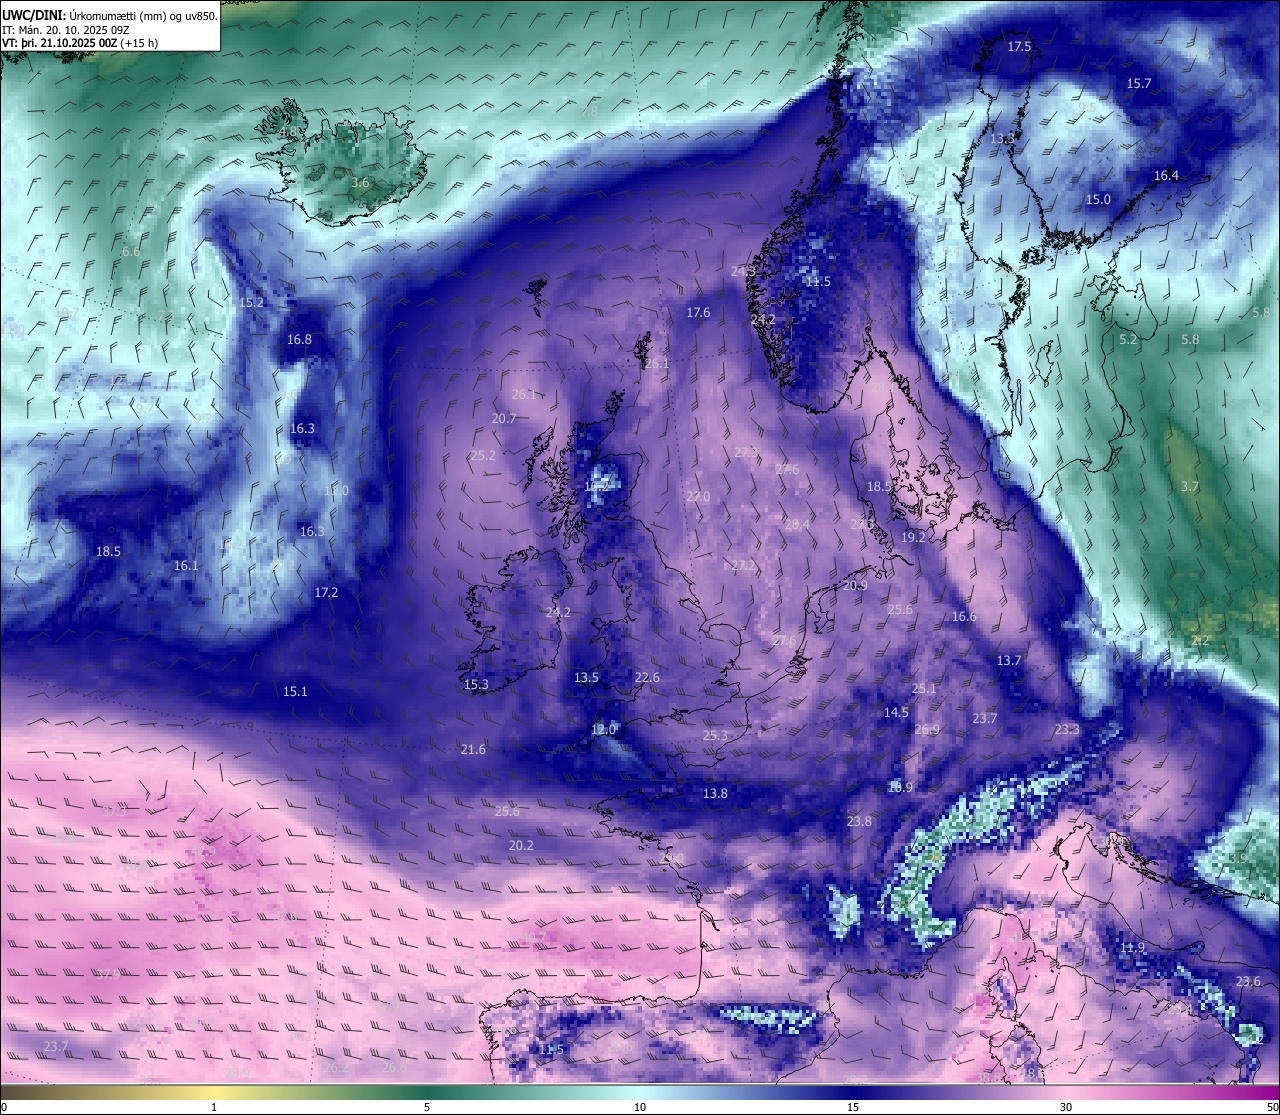The height and width of the screenshot is (1115, 1280).
Task: Click the initial time line 'IT: Mán. 20. 10. 2025 09Z'
Action: coord(68,30)
